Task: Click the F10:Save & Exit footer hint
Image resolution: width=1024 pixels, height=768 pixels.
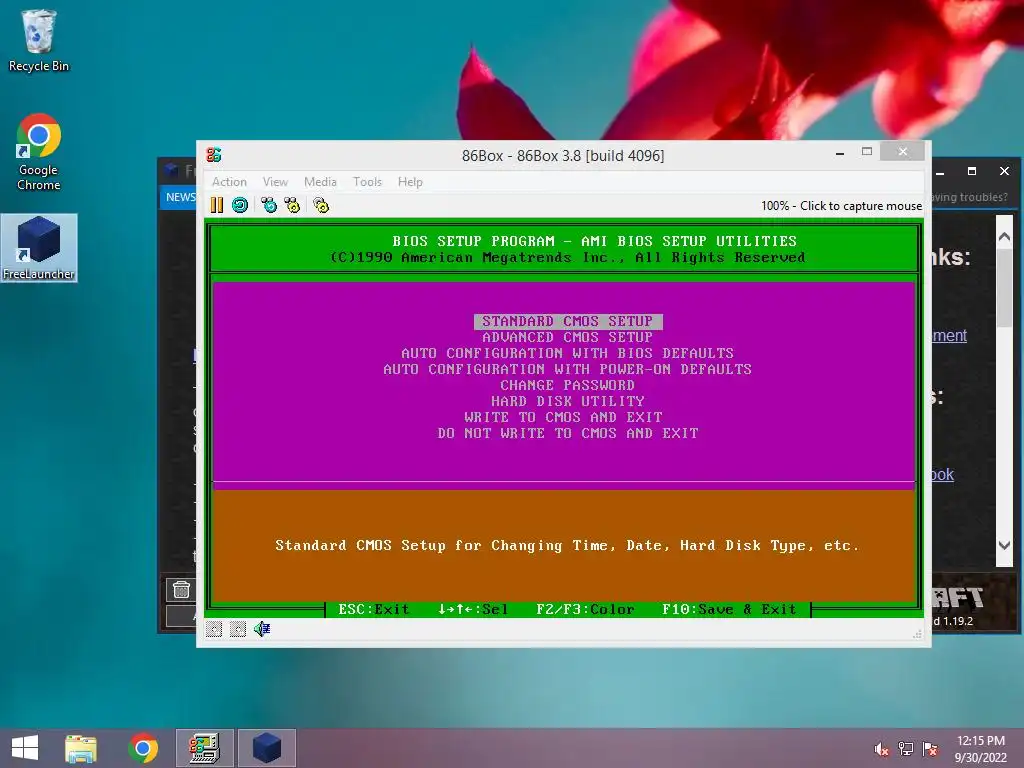Action: click(x=729, y=609)
